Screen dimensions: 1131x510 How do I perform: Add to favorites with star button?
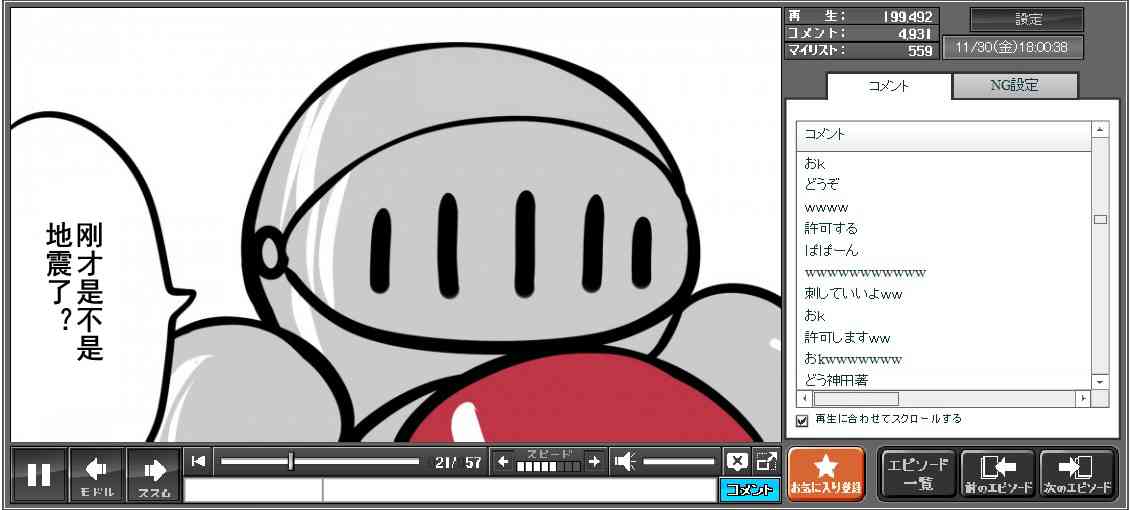pyautogui.click(x=826, y=474)
